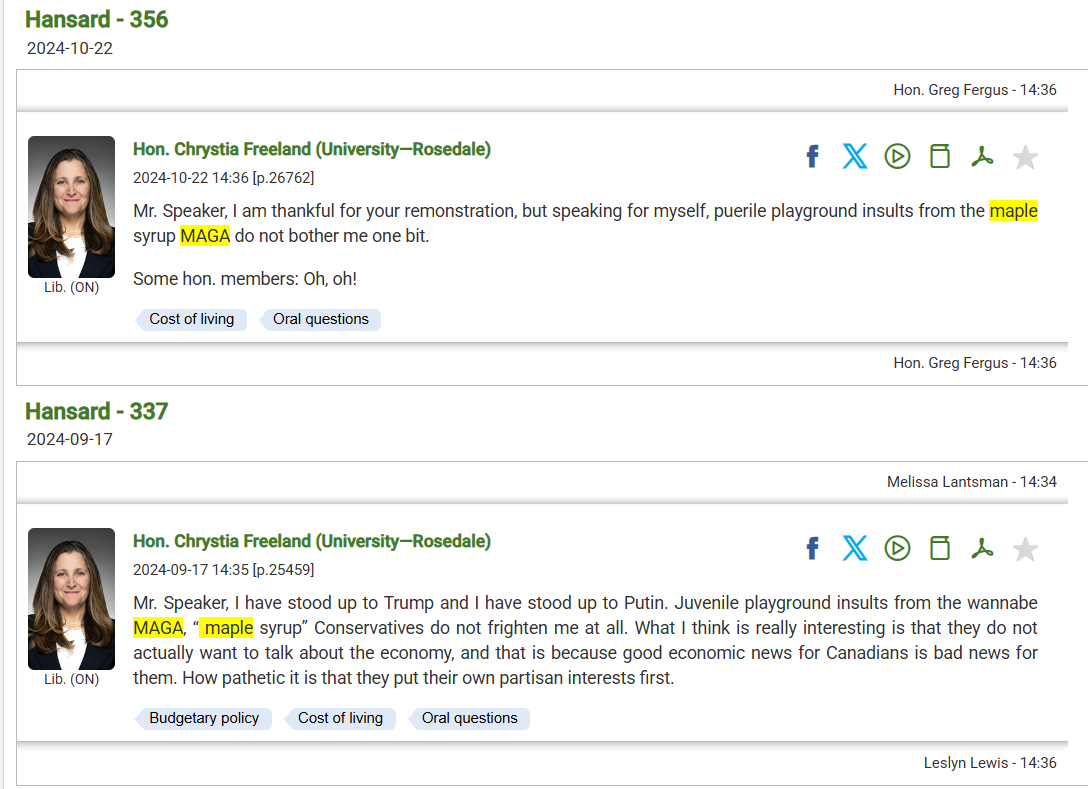Screen dimensions: 1088x789
Task: Share the 2024-10-22 speech on X
Action: [x=855, y=157]
